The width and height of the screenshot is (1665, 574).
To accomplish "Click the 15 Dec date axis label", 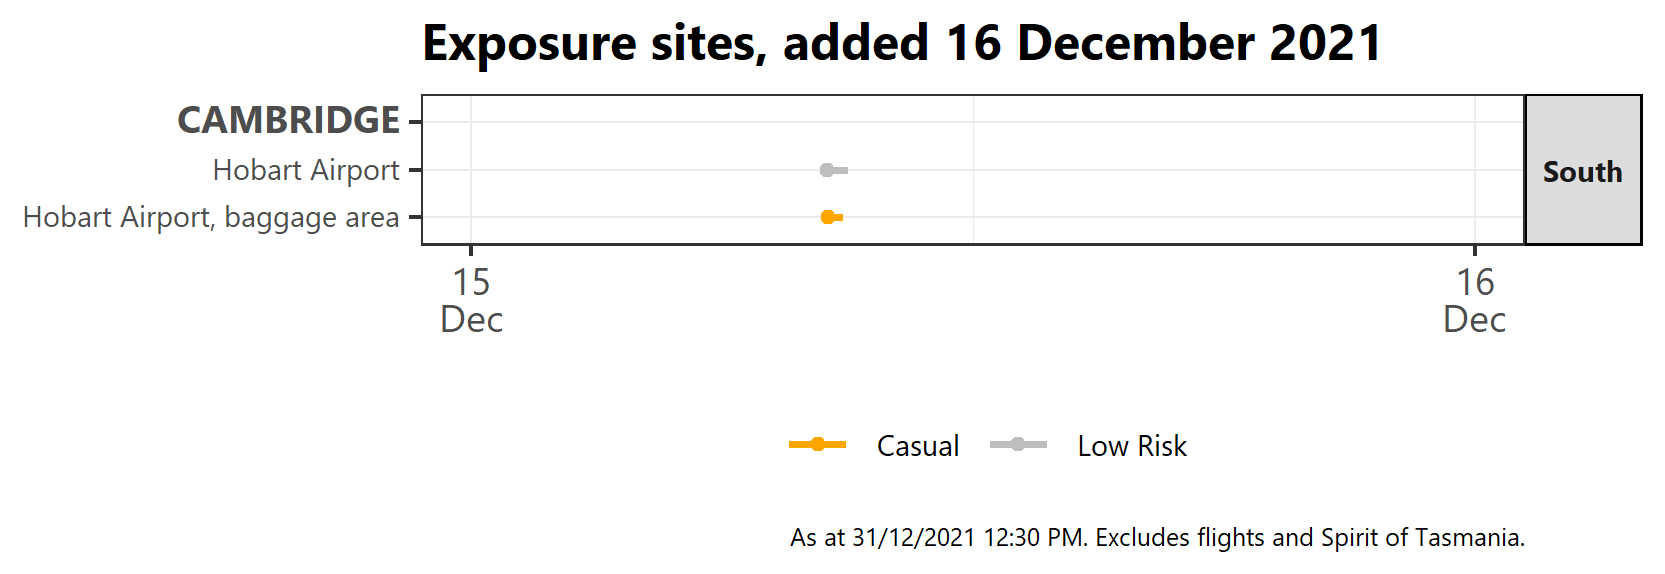I will (x=471, y=301).
